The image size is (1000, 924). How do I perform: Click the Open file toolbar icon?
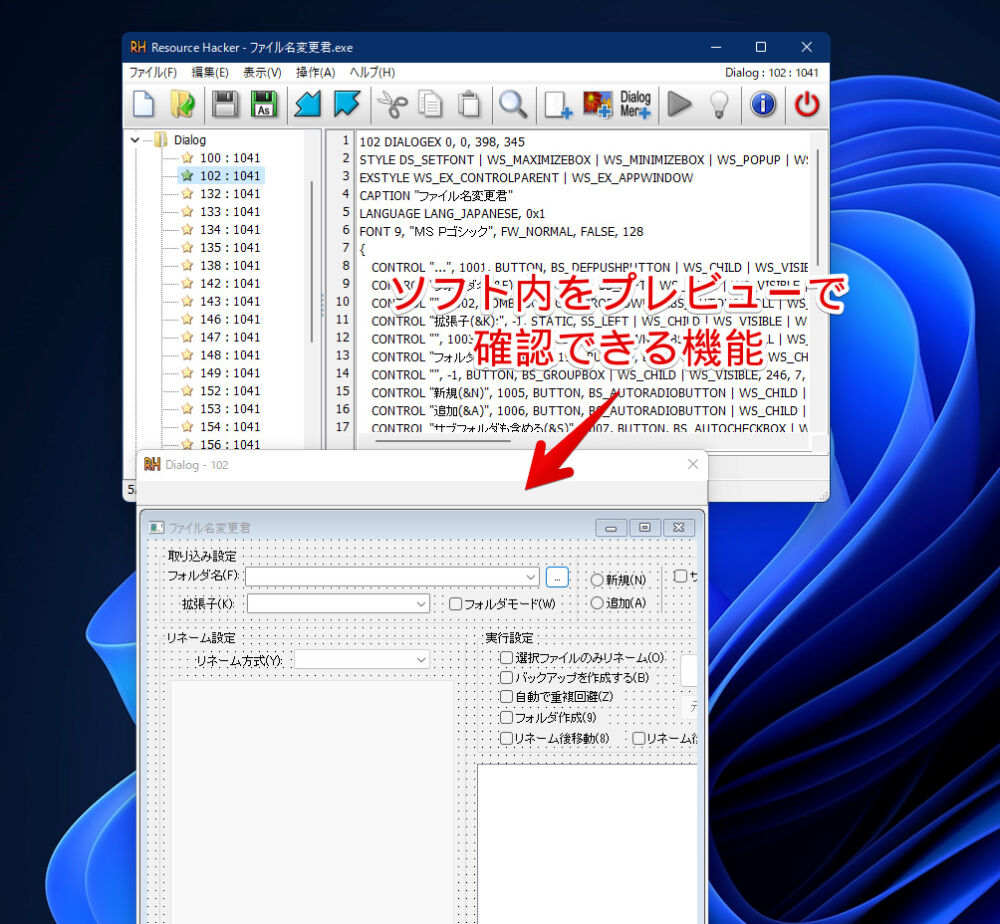(x=183, y=104)
